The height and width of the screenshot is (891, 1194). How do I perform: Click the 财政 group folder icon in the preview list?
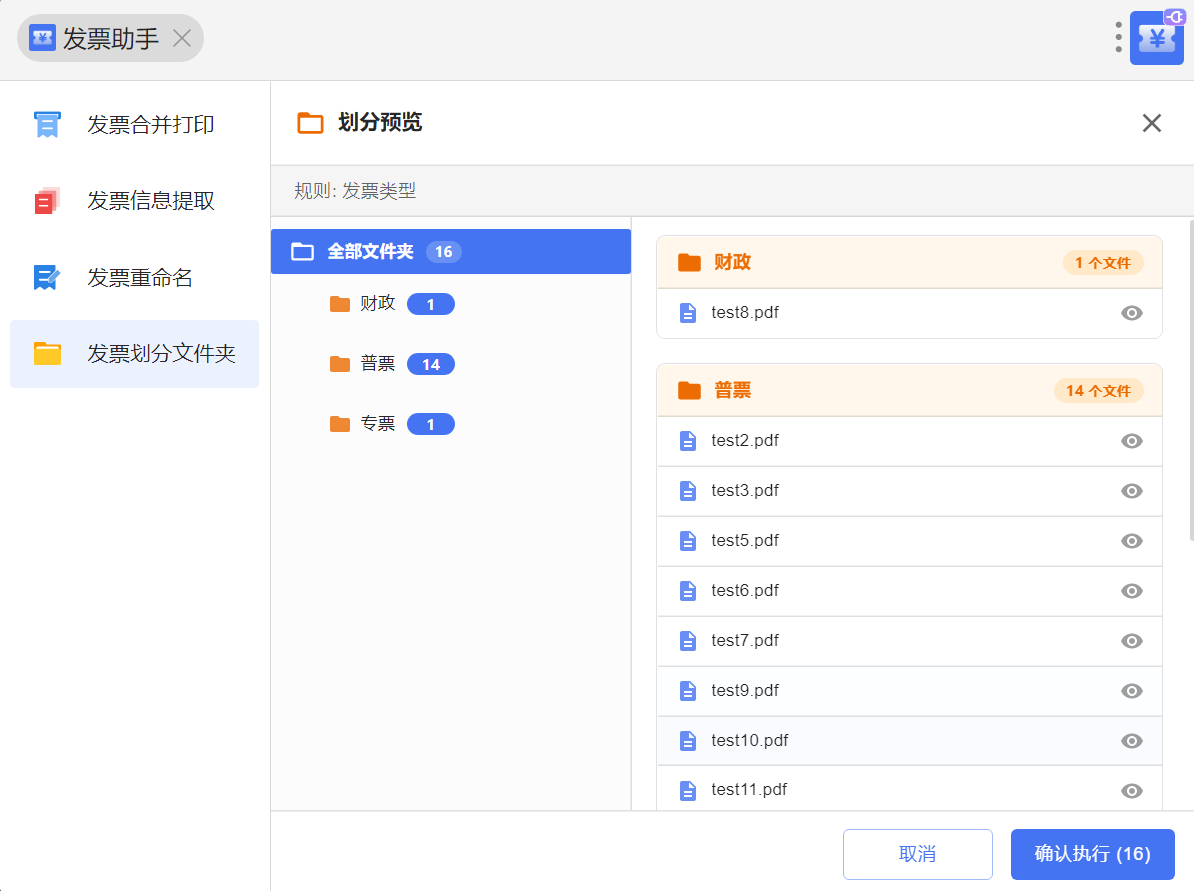click(689, 263)
